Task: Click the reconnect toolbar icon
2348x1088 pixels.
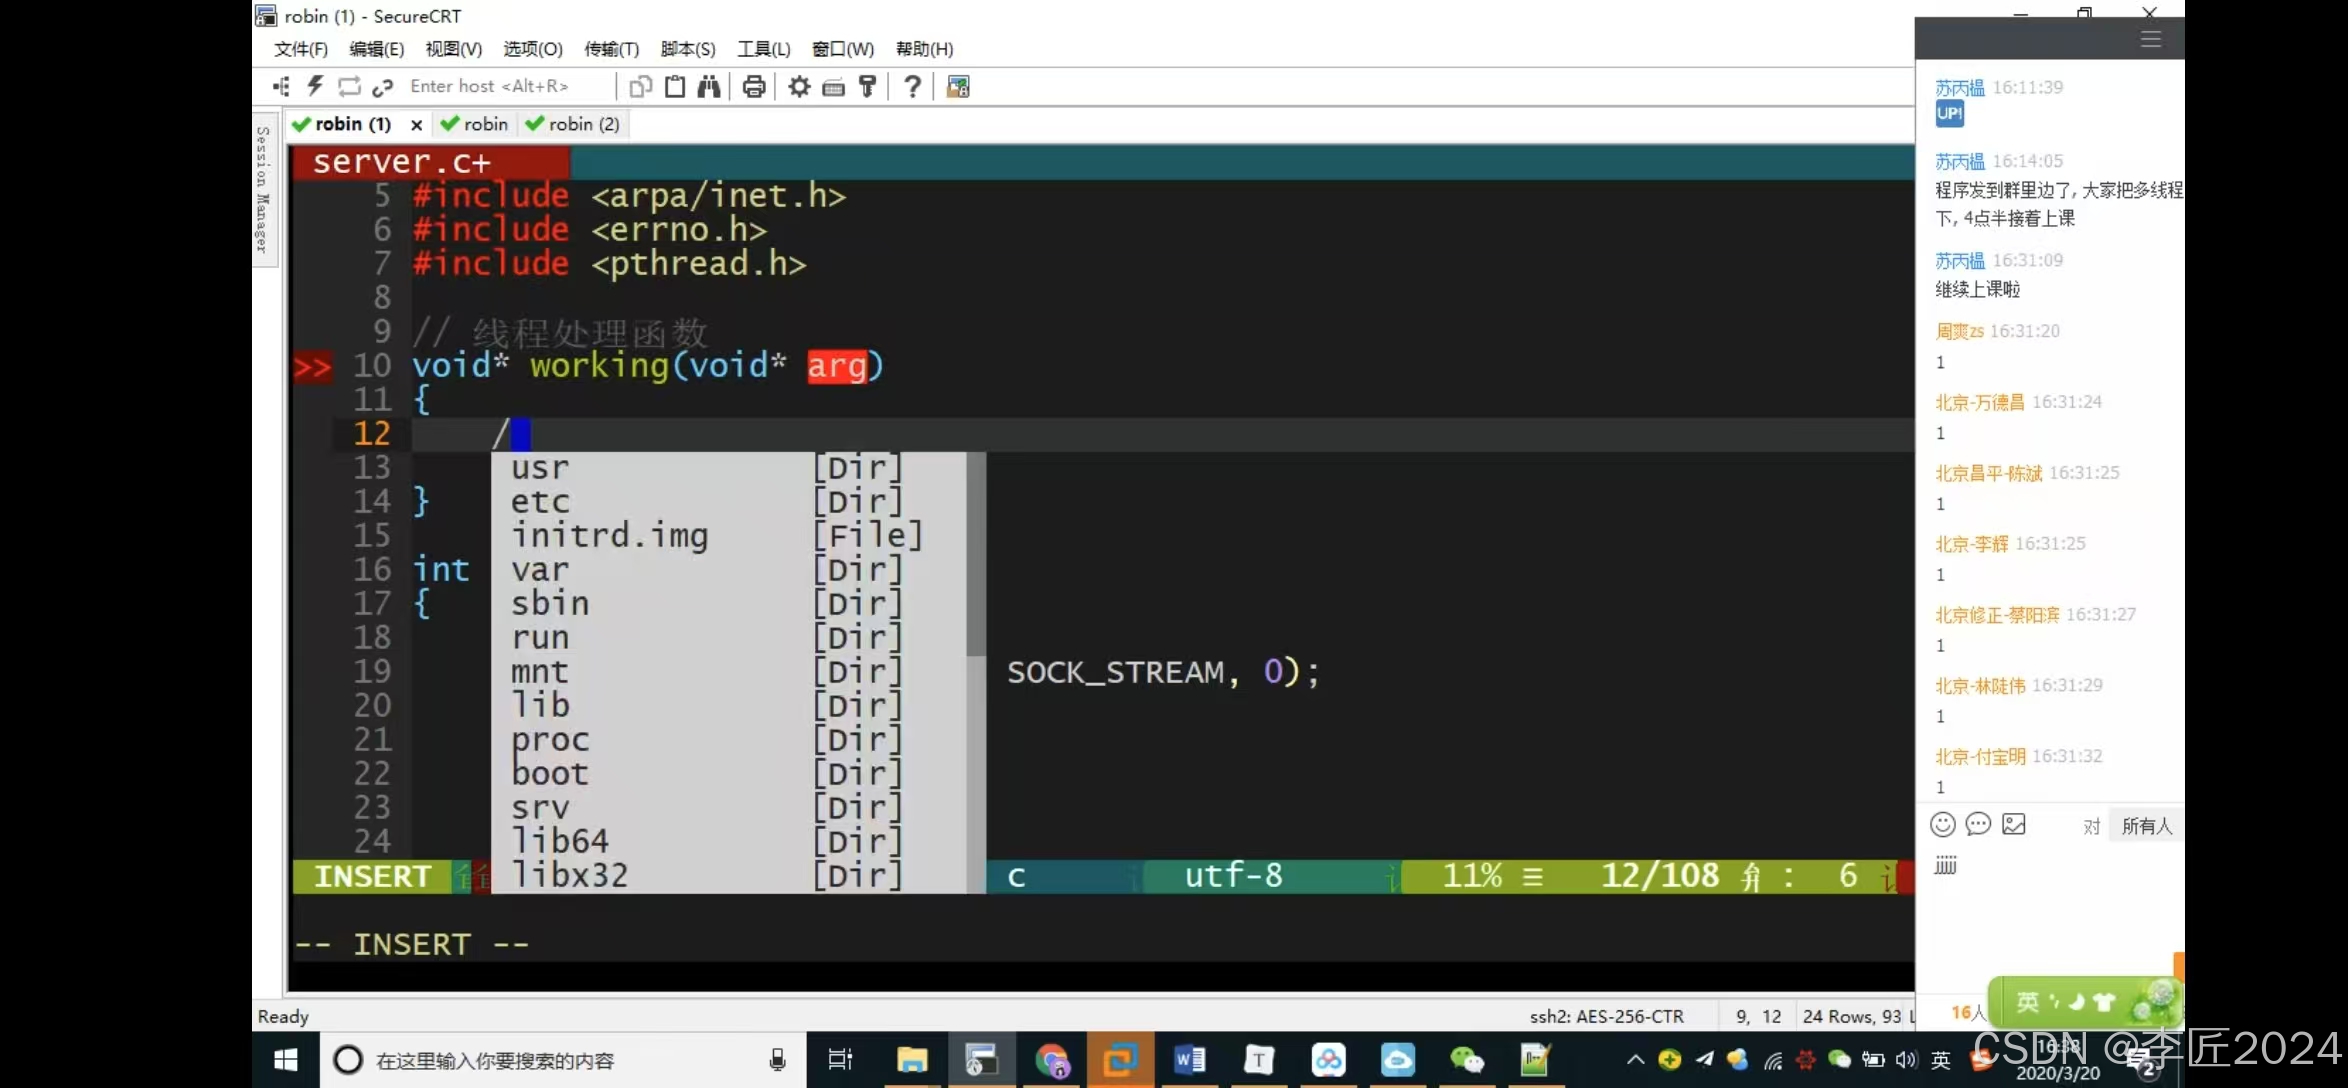Action: click(x=349, y=86)
